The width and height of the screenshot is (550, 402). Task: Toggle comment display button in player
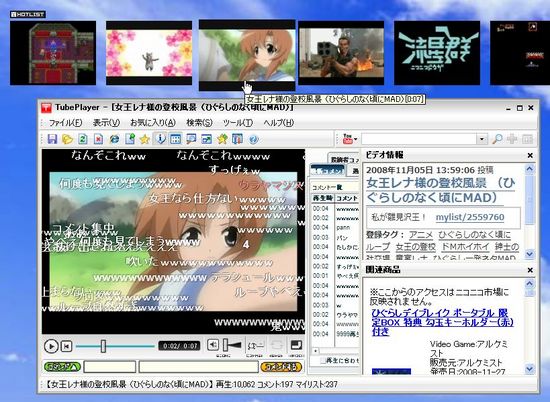pos(255,346)
